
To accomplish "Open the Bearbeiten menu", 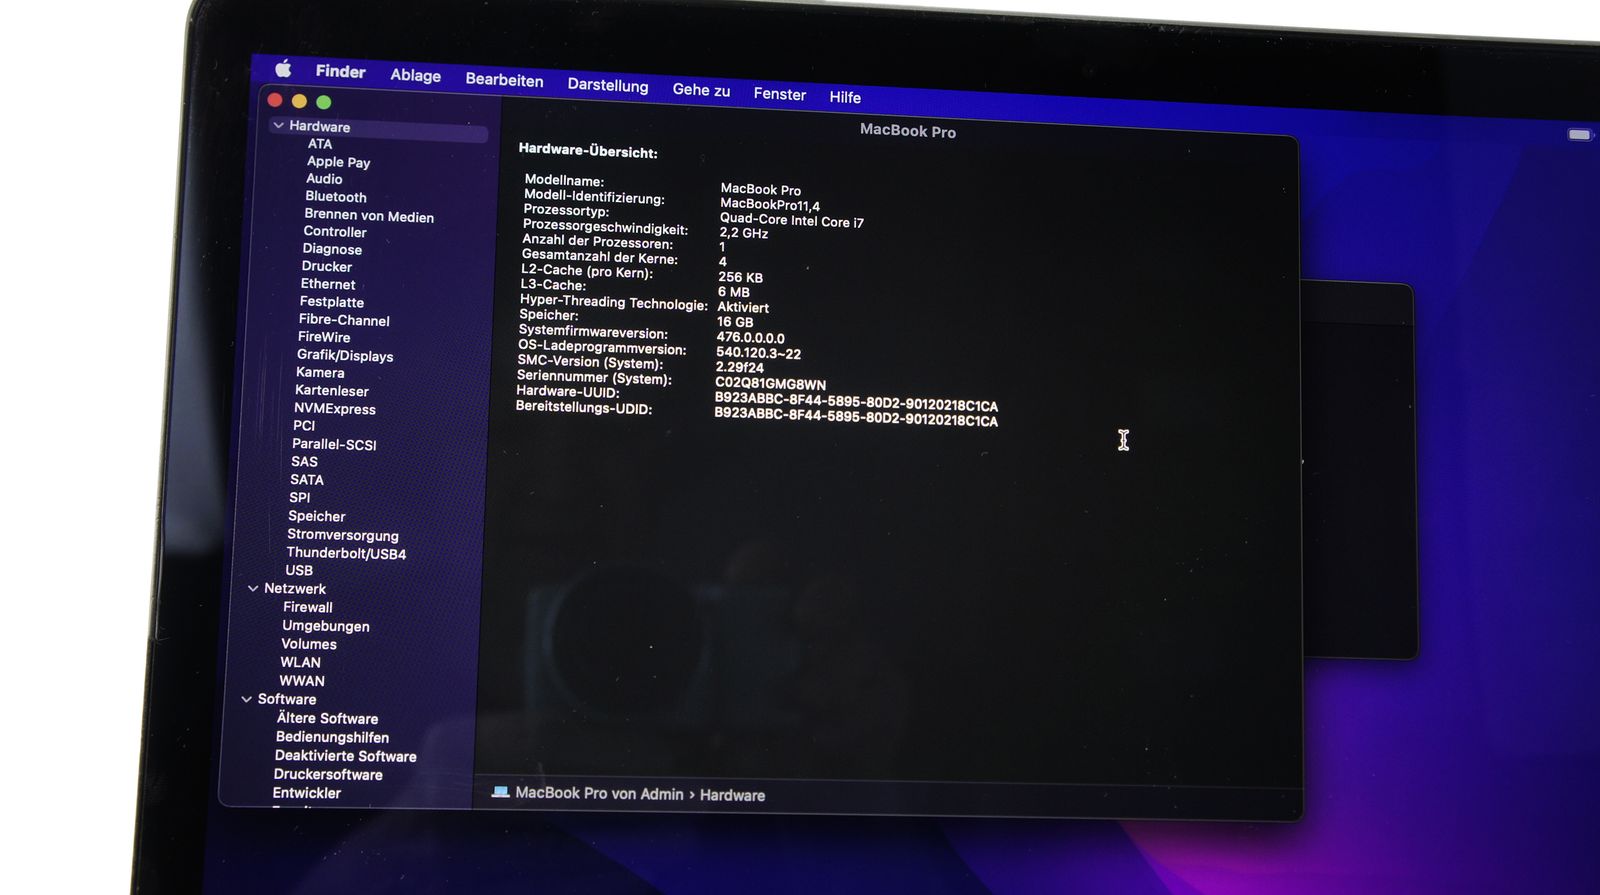I will 504,80.
